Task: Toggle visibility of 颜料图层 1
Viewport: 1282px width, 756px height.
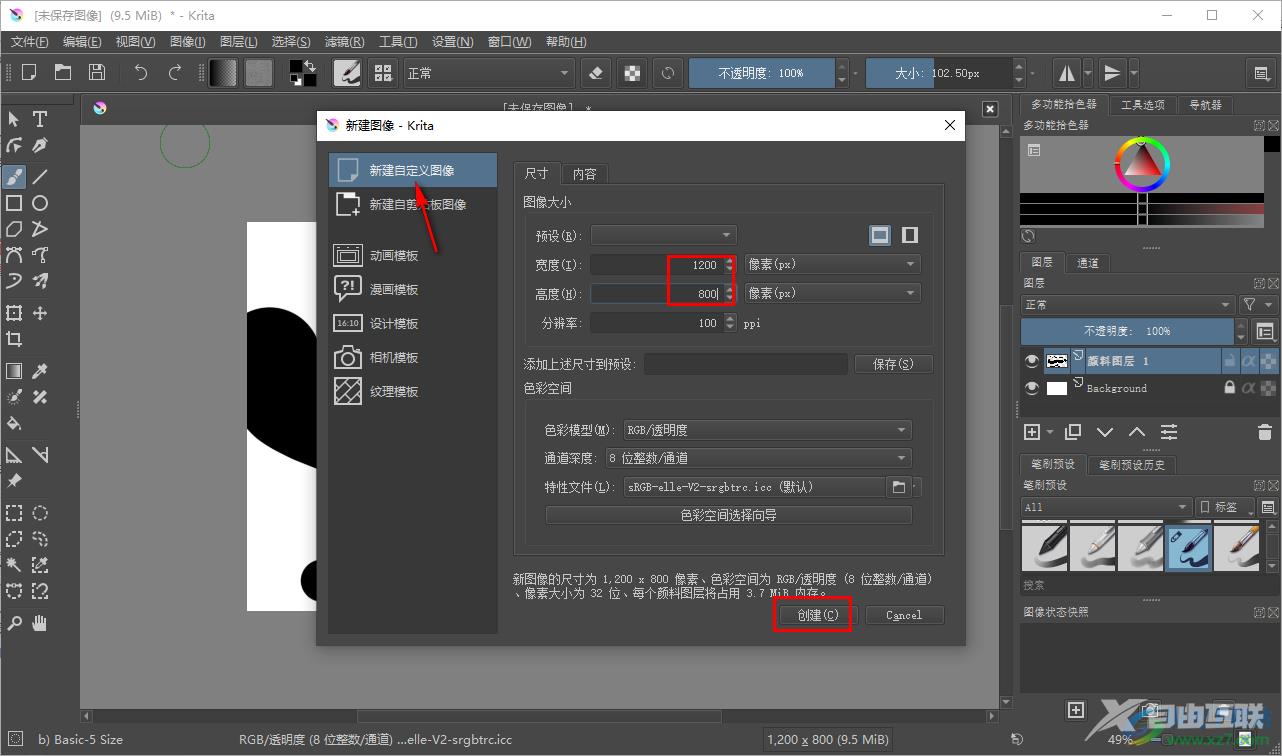Action: click(x=1032, y=361)
